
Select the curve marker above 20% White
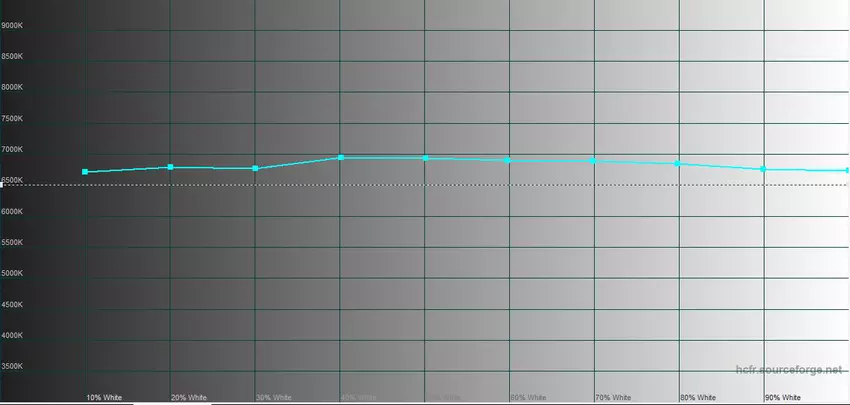[x=171, y=167]
